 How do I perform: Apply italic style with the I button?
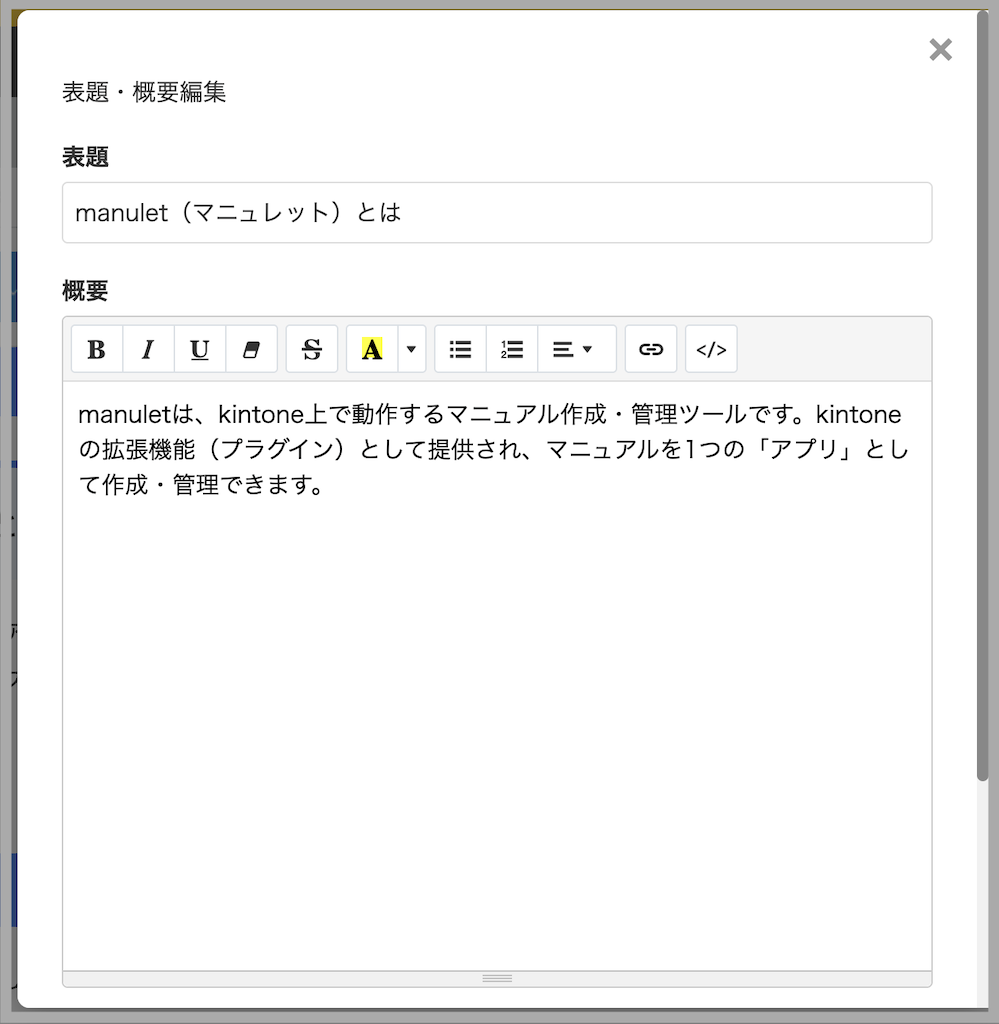click(x=148, y=349)
